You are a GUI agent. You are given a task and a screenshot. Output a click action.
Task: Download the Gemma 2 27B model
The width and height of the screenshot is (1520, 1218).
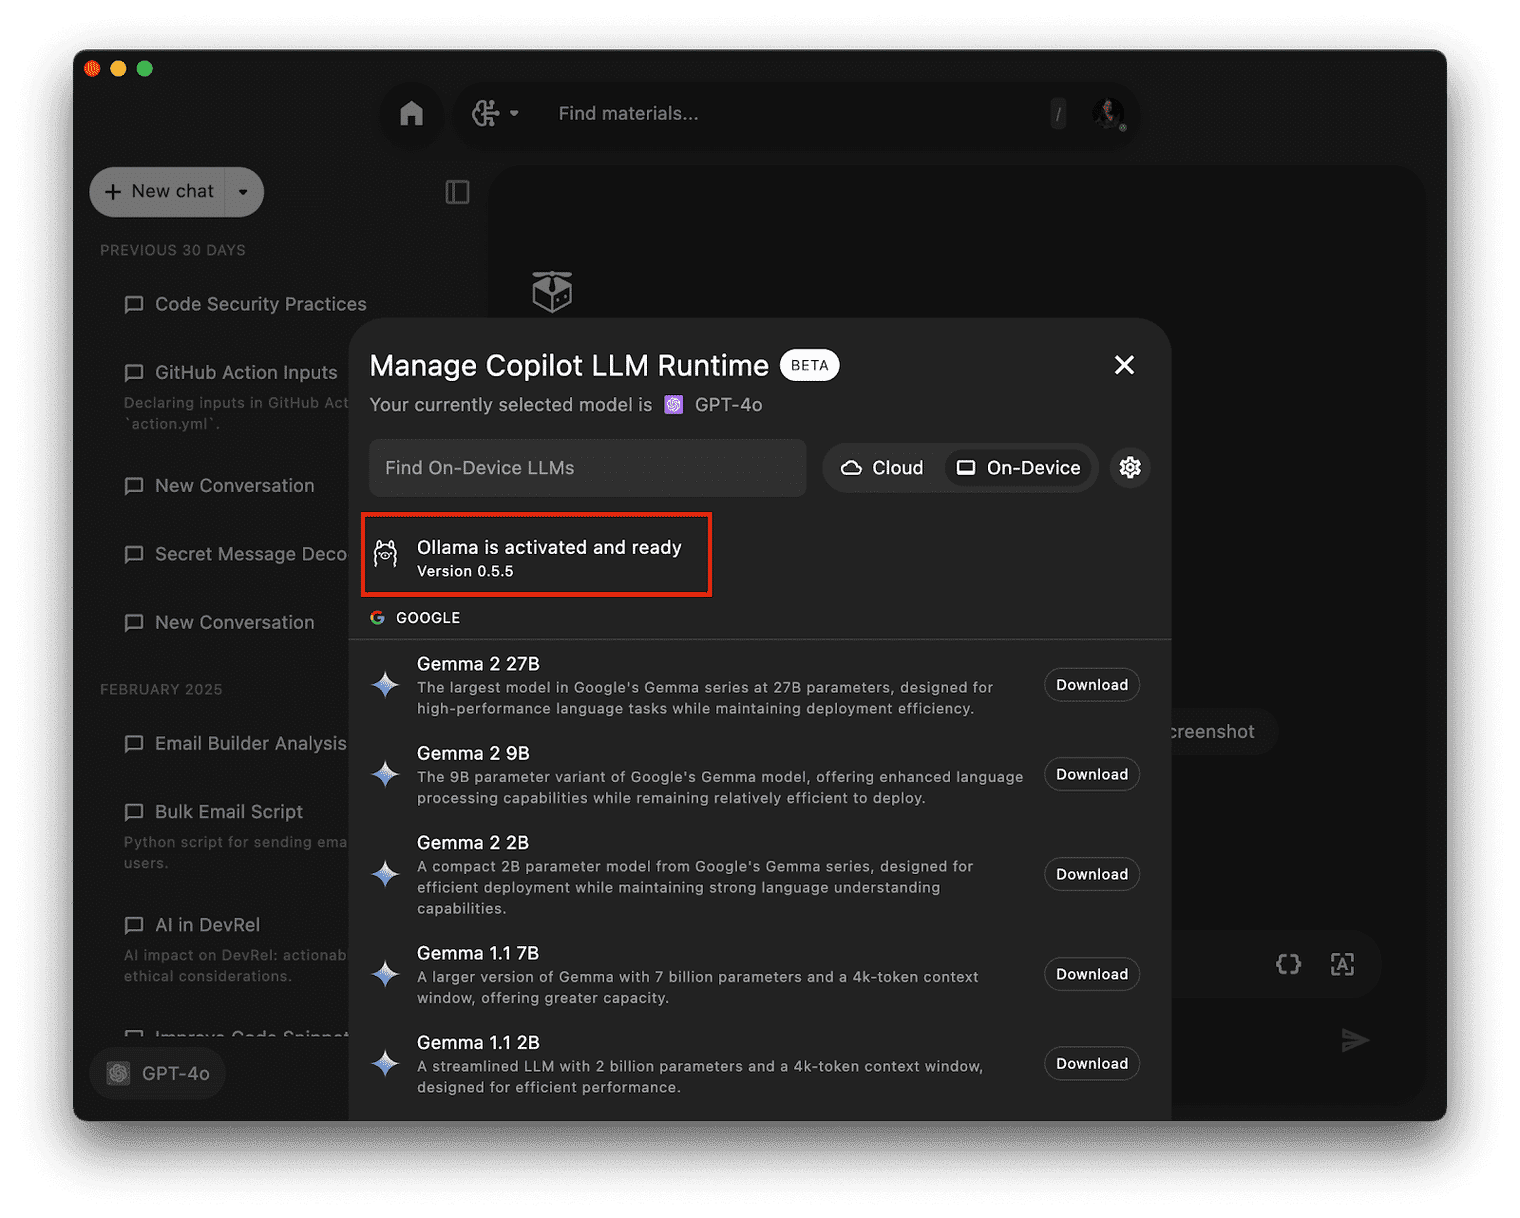pyautogui.click(x=1092, y=685)
